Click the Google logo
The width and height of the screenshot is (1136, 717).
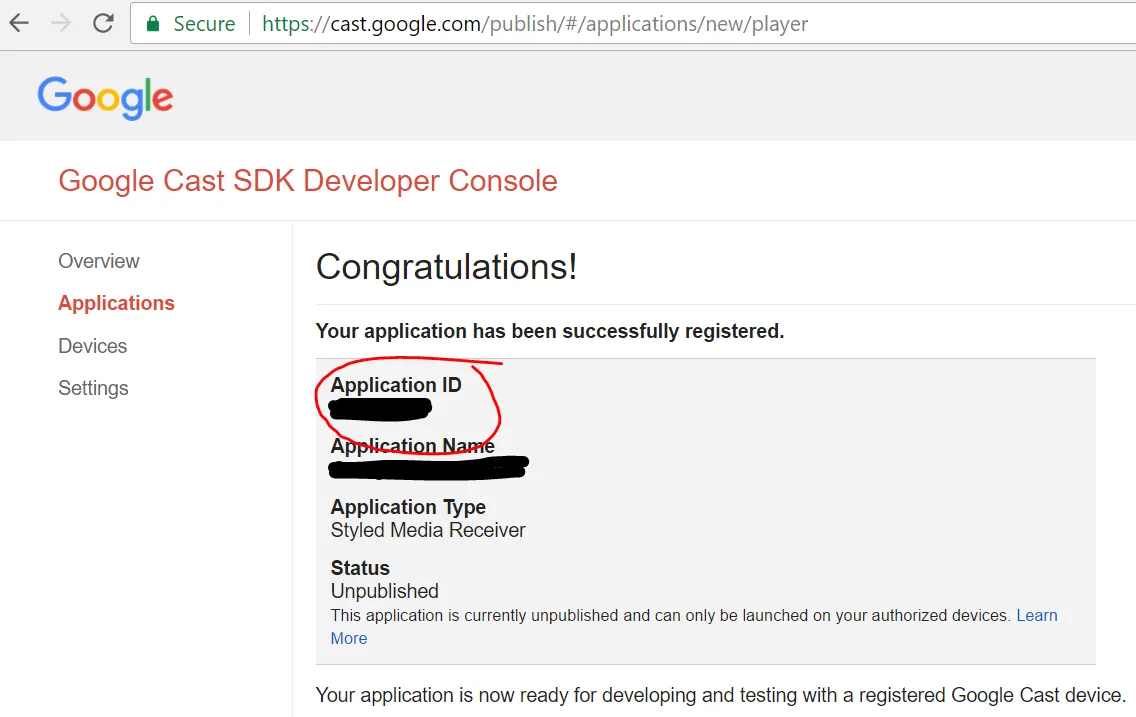pyautogui.click(x=105, y=98)
